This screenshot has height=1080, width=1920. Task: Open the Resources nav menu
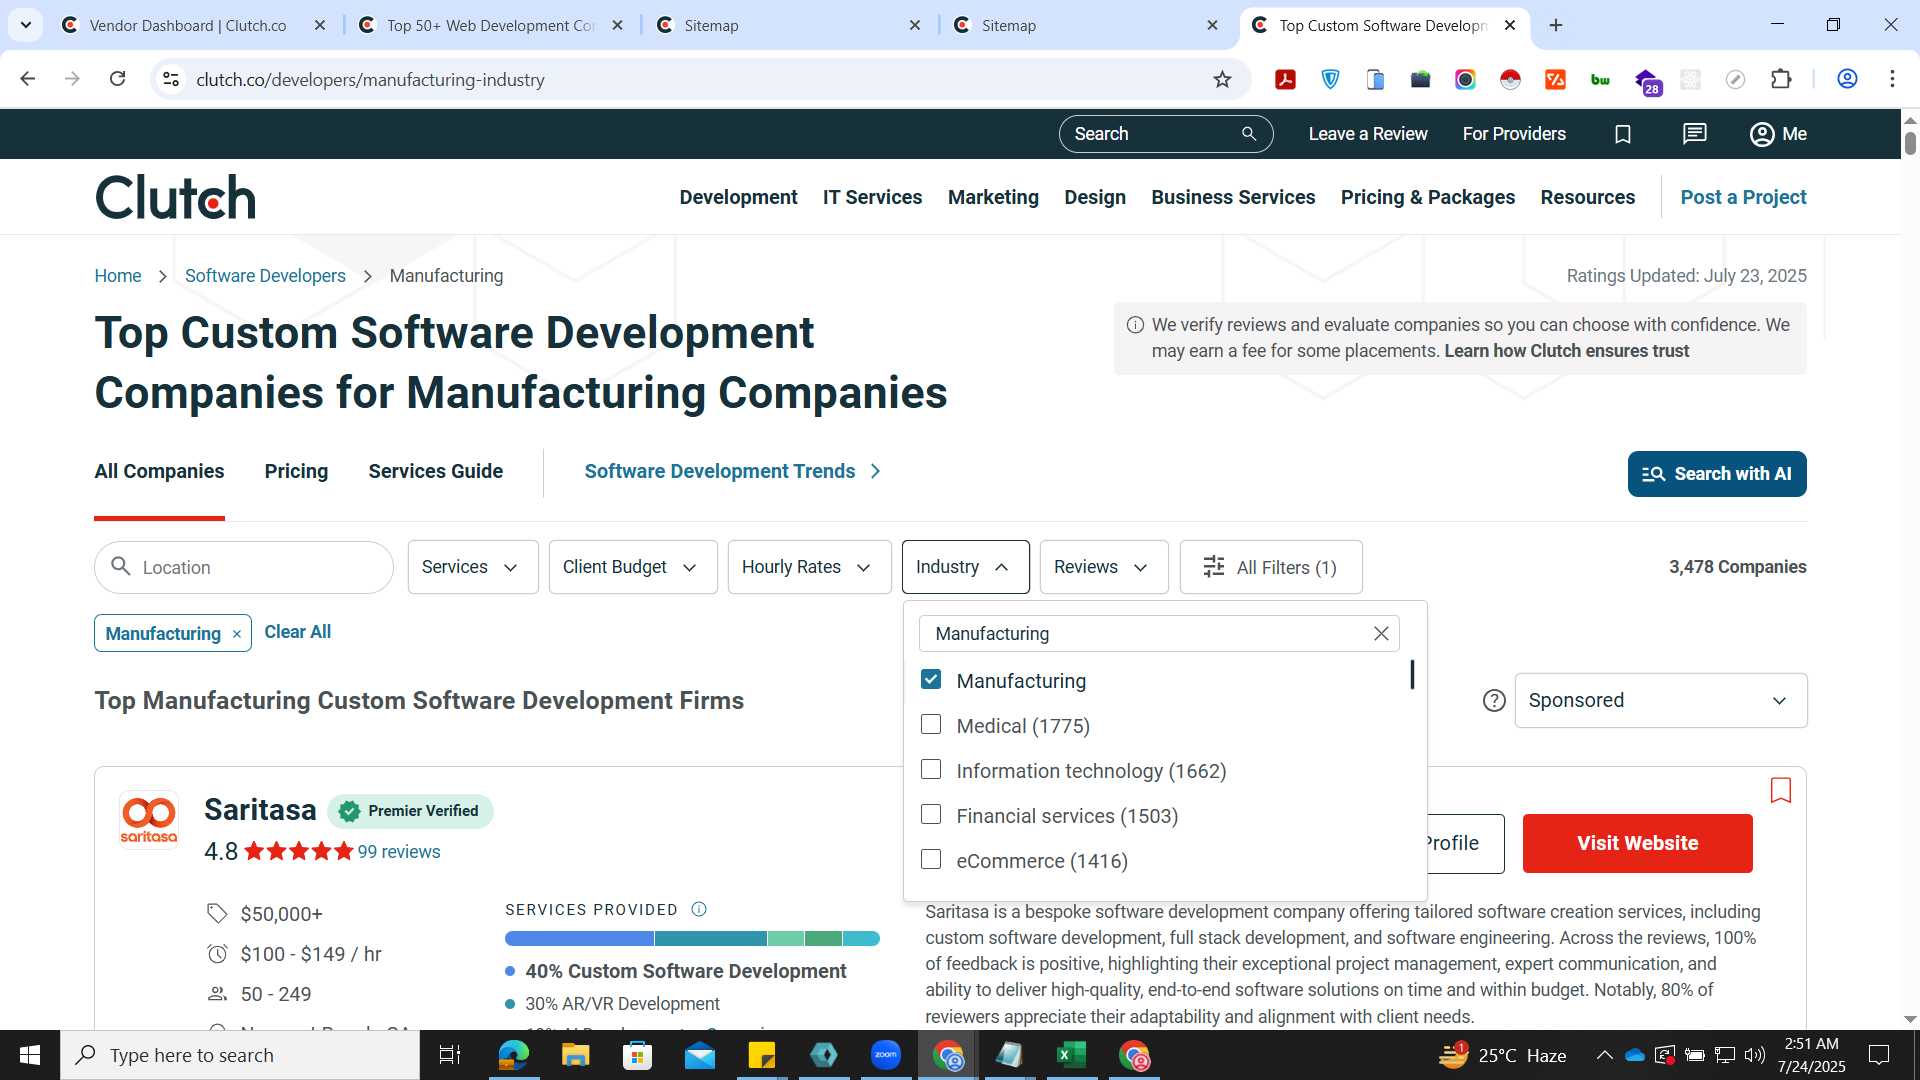[1587, 198]
